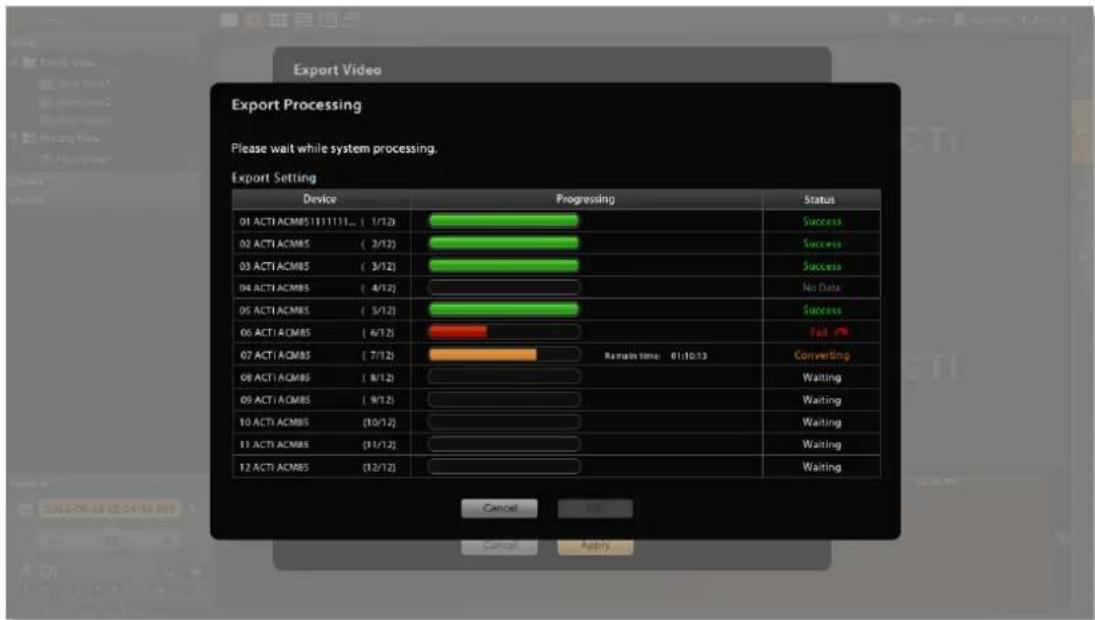
Task: Click the empty progress bar for device 12
Action: click(504, 466)
